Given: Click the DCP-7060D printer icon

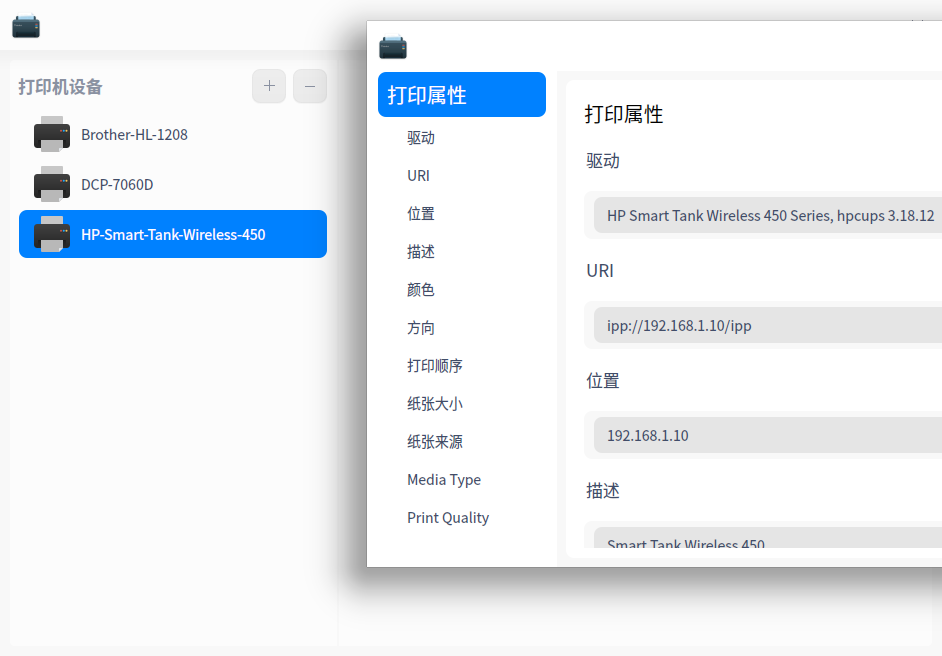Looking at the screenshot, I should click(52, 184).
